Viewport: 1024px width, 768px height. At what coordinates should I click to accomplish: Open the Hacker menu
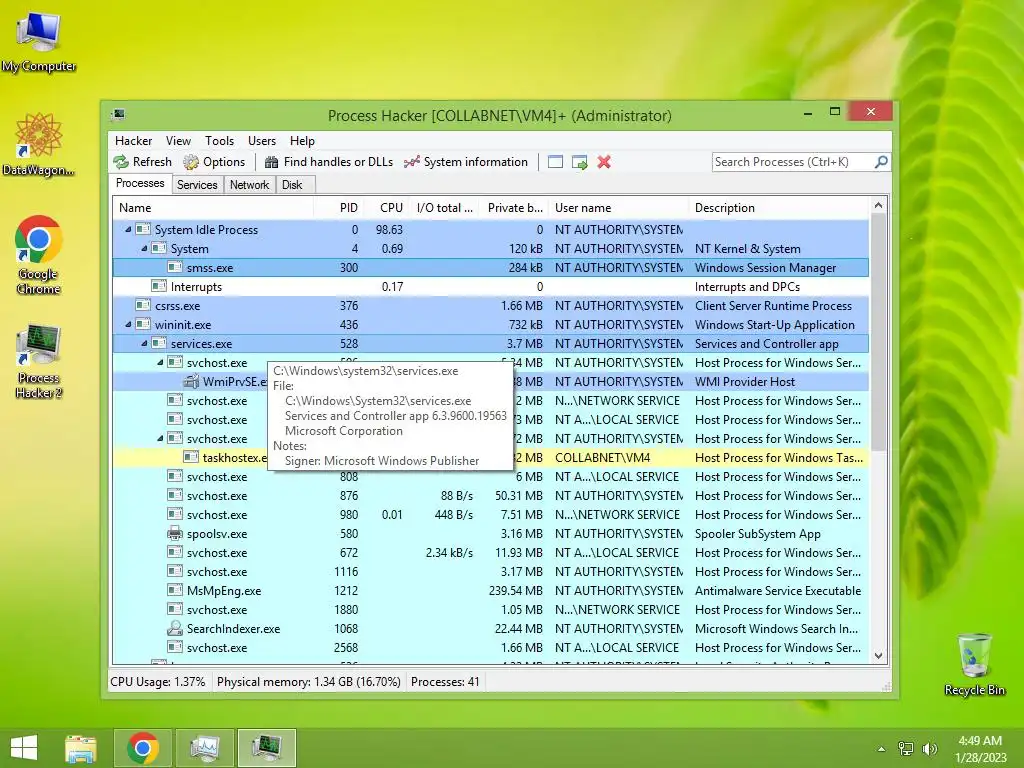point(133,140)
